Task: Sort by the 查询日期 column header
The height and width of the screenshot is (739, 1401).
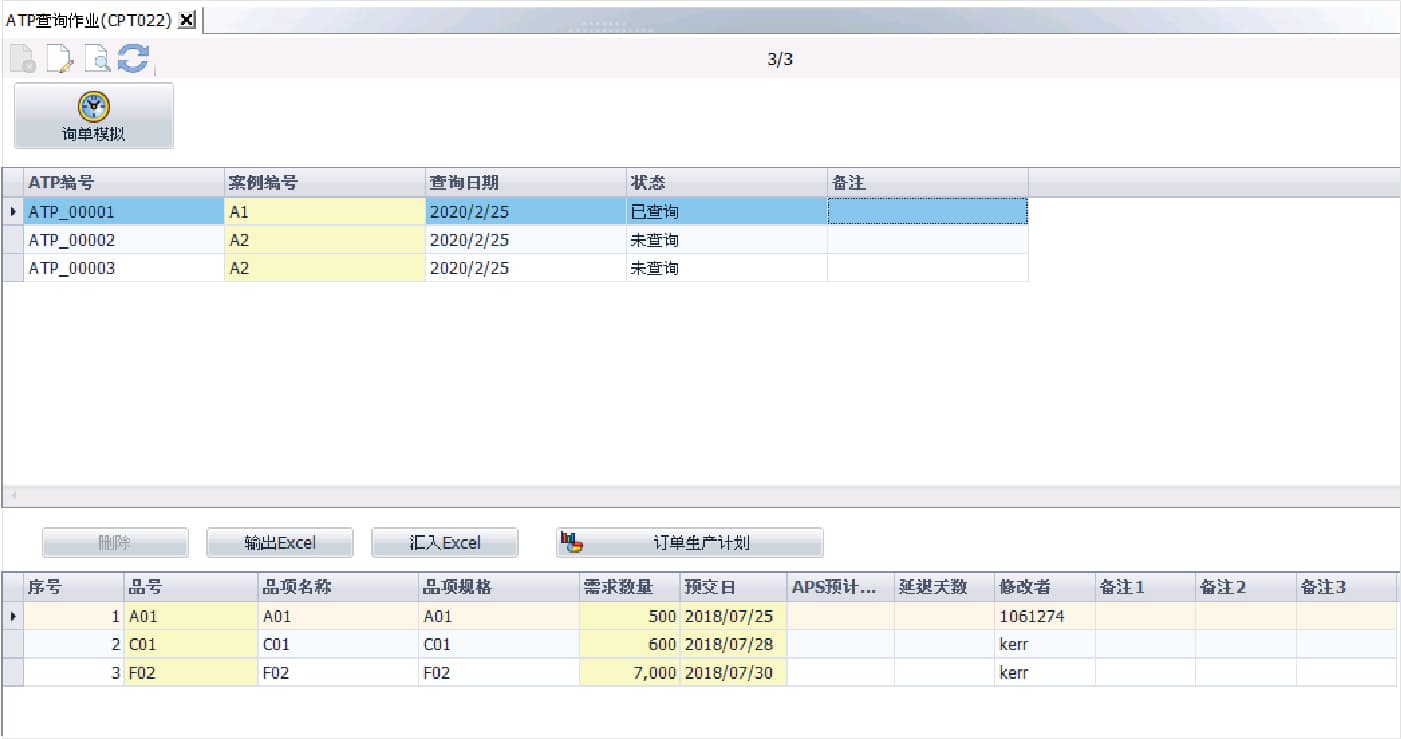Action: tap(525, 183)
